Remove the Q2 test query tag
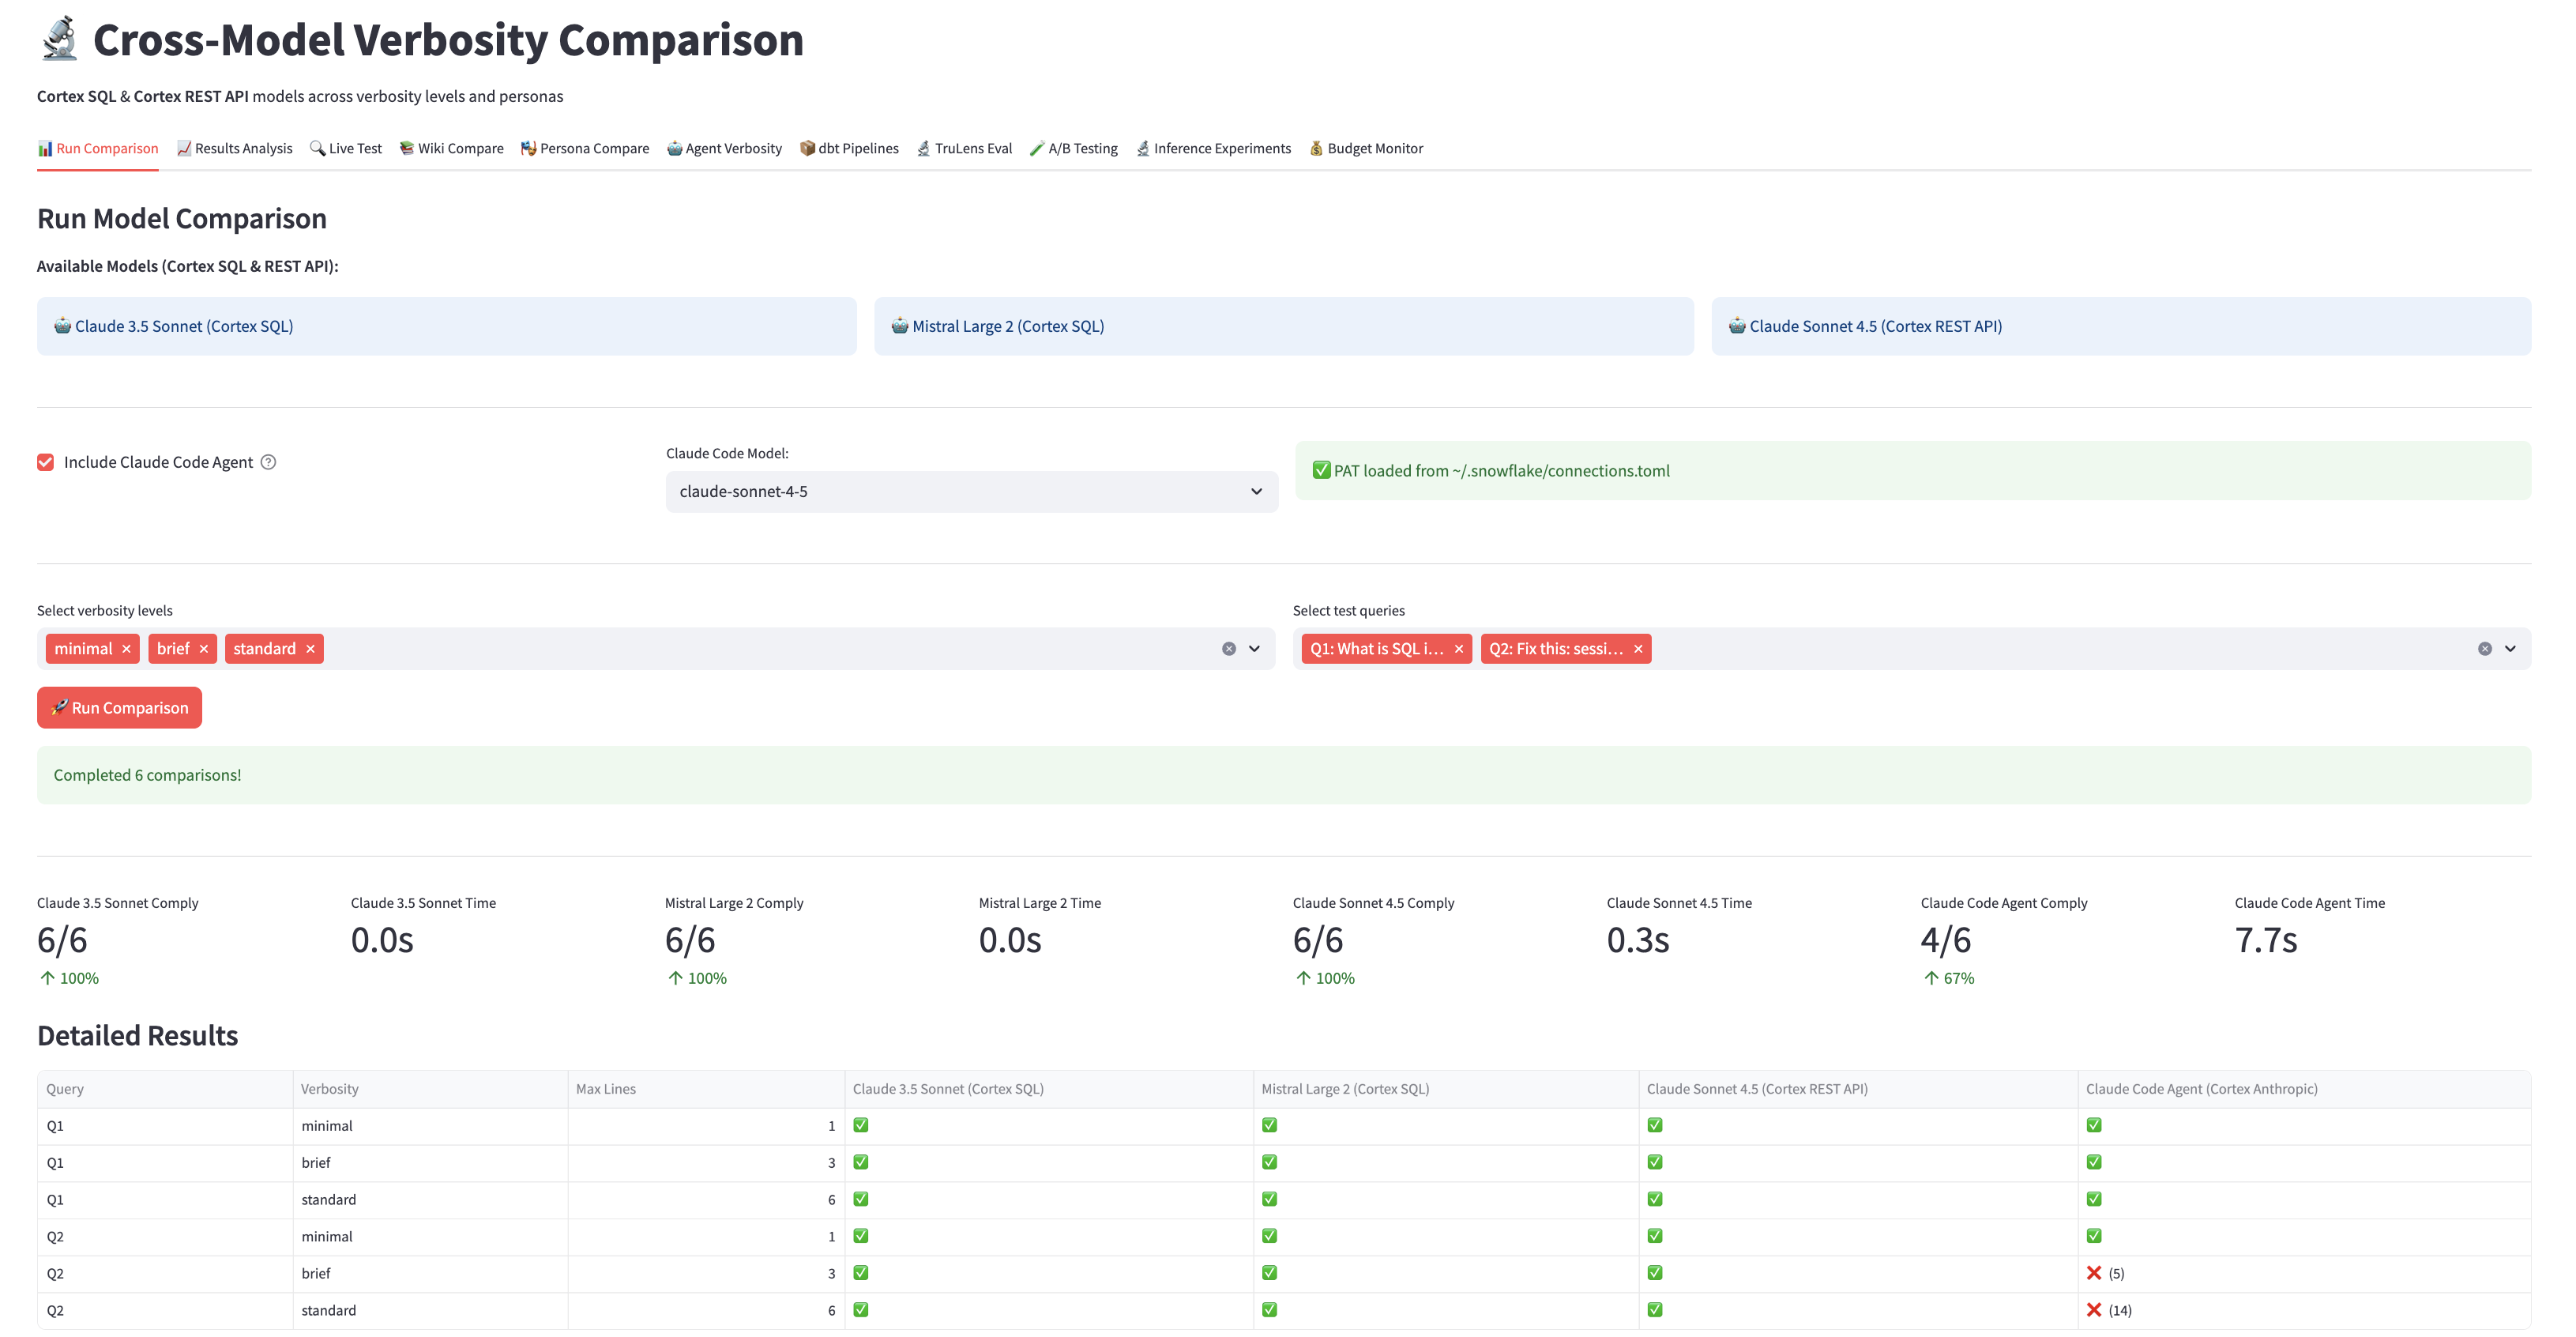Image resolution: width=2576 pixels, height=1337 pixels. [x=1638, y=649]
